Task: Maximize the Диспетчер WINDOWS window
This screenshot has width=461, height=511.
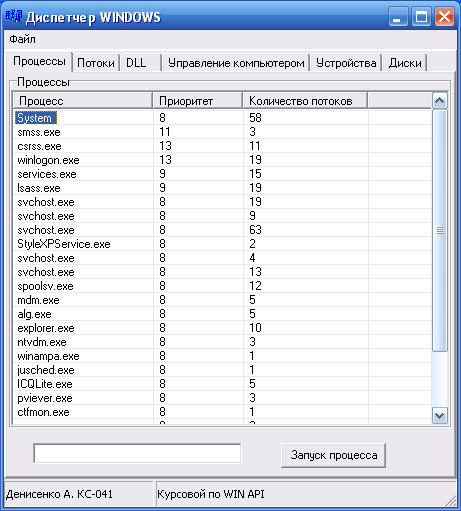Action: pos(421,17)
